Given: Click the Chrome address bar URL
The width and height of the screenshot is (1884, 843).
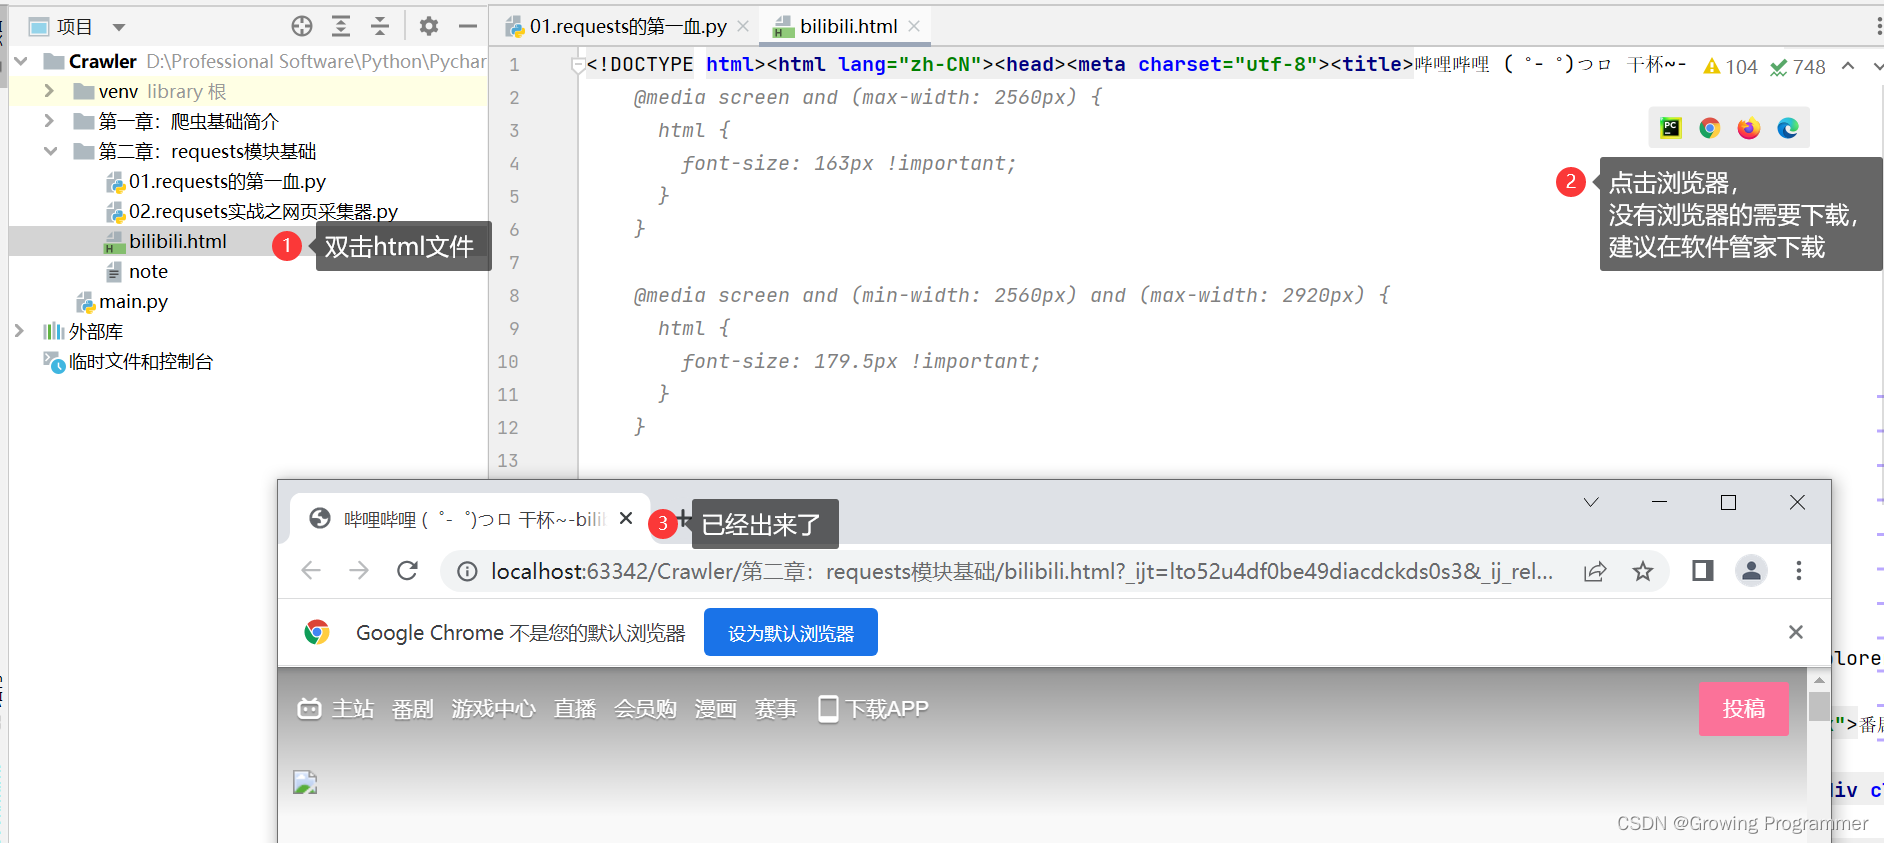Looking at the screenshot, I should tap(1022, 571).
